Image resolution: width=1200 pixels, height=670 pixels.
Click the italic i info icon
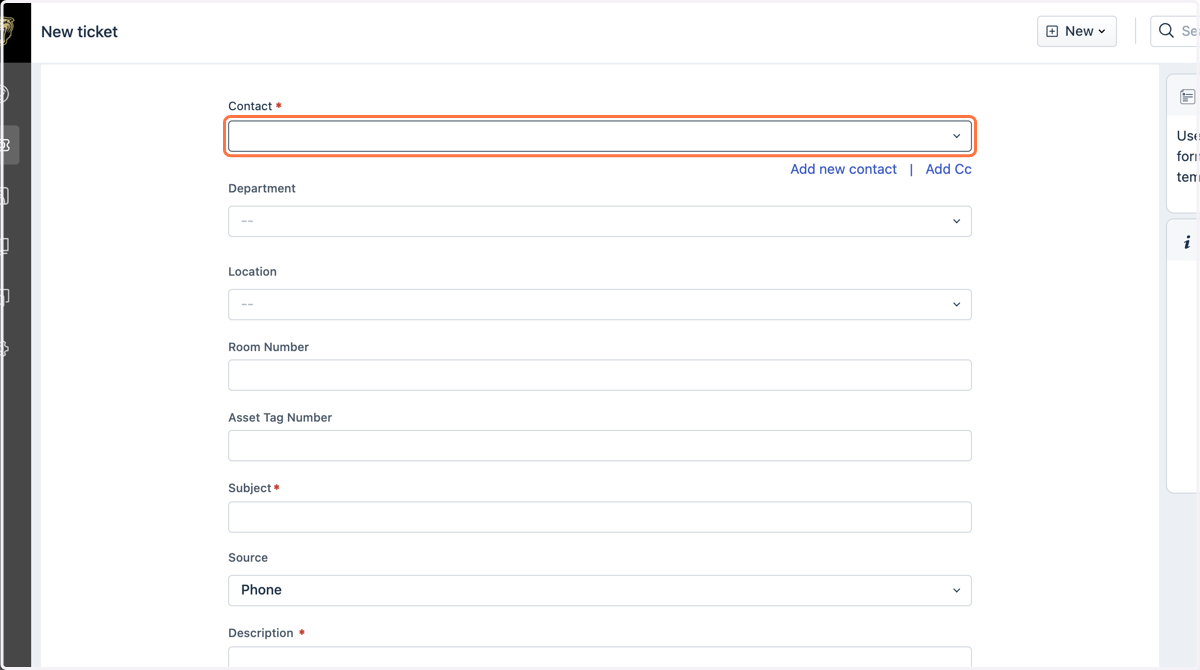(1187, 242)
